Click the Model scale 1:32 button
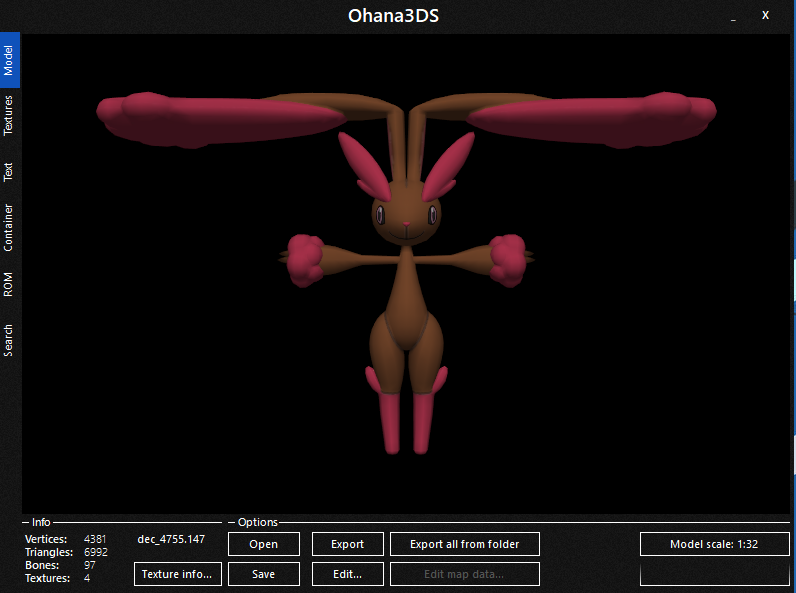 coord(714,544)
